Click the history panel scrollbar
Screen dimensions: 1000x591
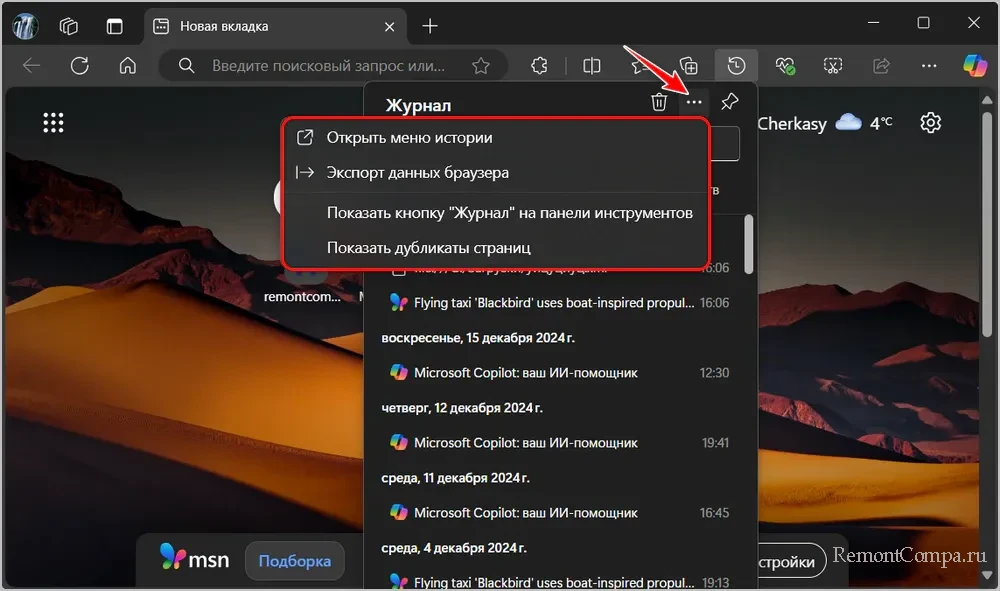(x=749, y=244)
